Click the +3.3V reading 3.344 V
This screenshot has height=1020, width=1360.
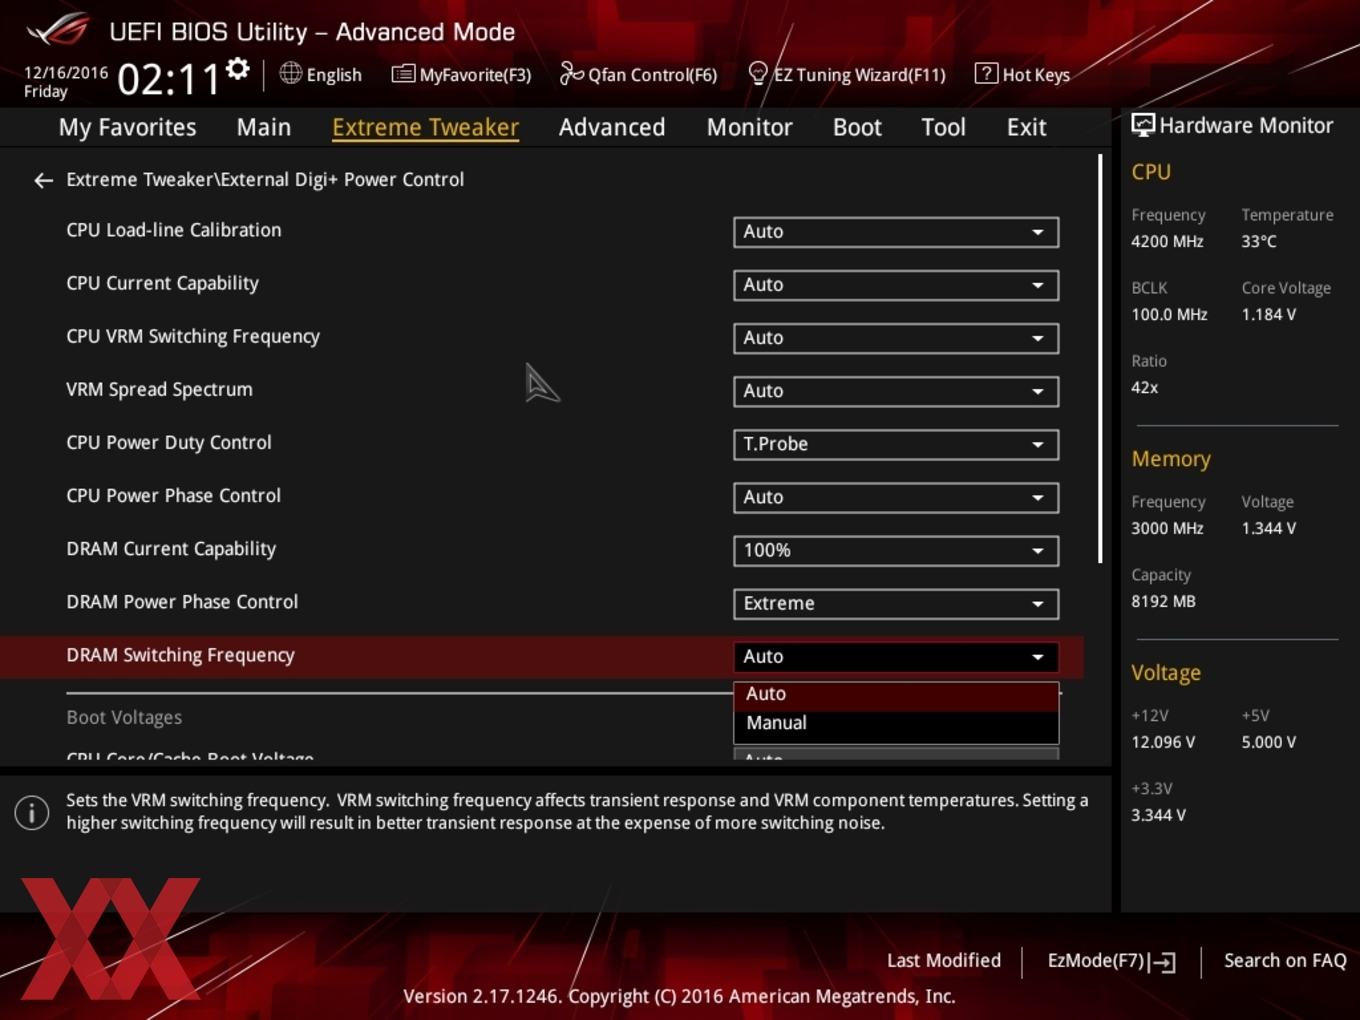1158,815
